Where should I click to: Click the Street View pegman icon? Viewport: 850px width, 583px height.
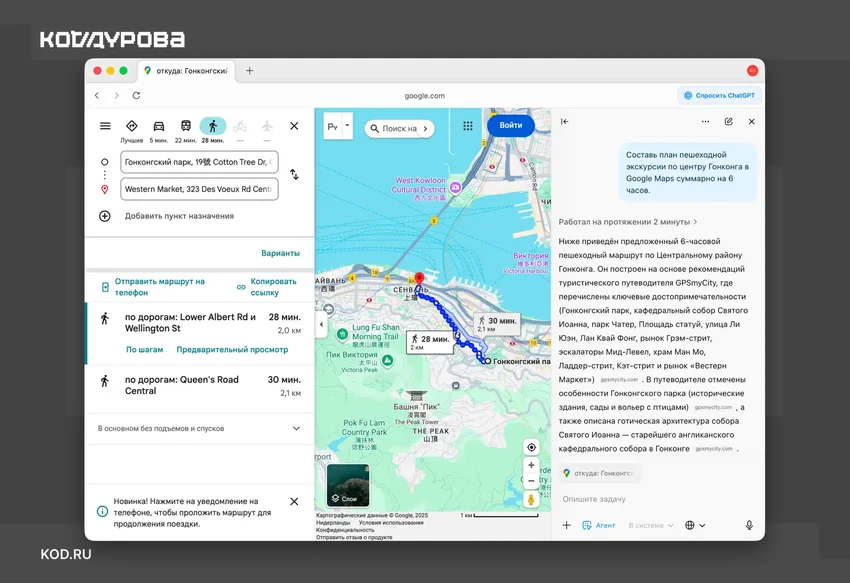click(x=531, y=499)
